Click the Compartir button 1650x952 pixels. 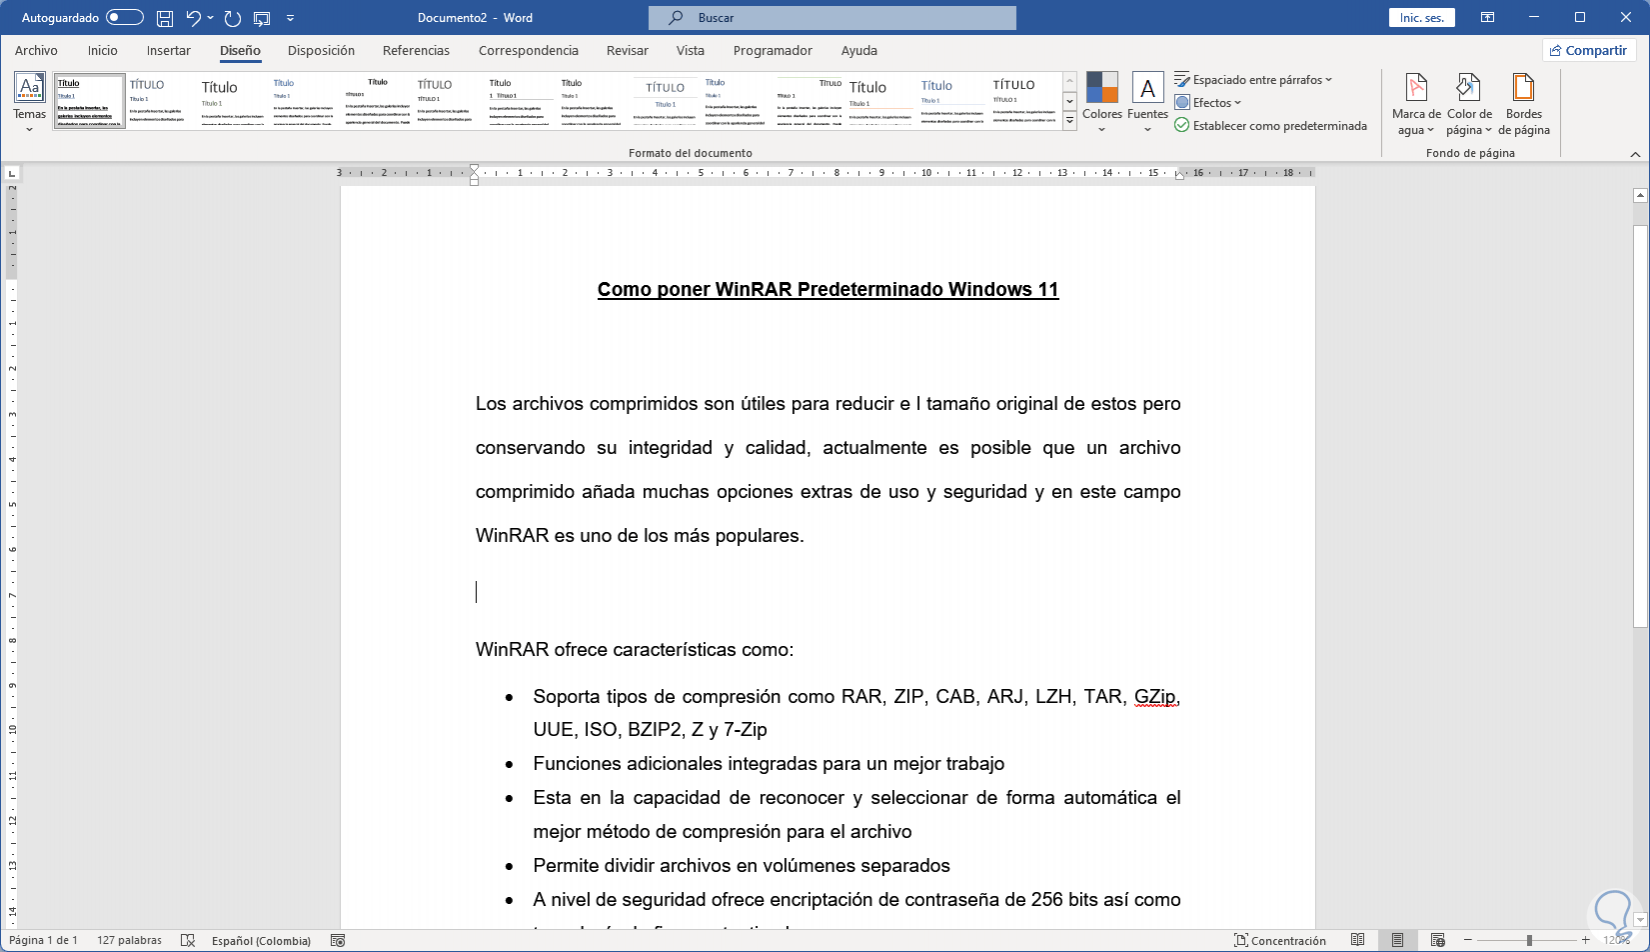click(x=1588, y=50)
